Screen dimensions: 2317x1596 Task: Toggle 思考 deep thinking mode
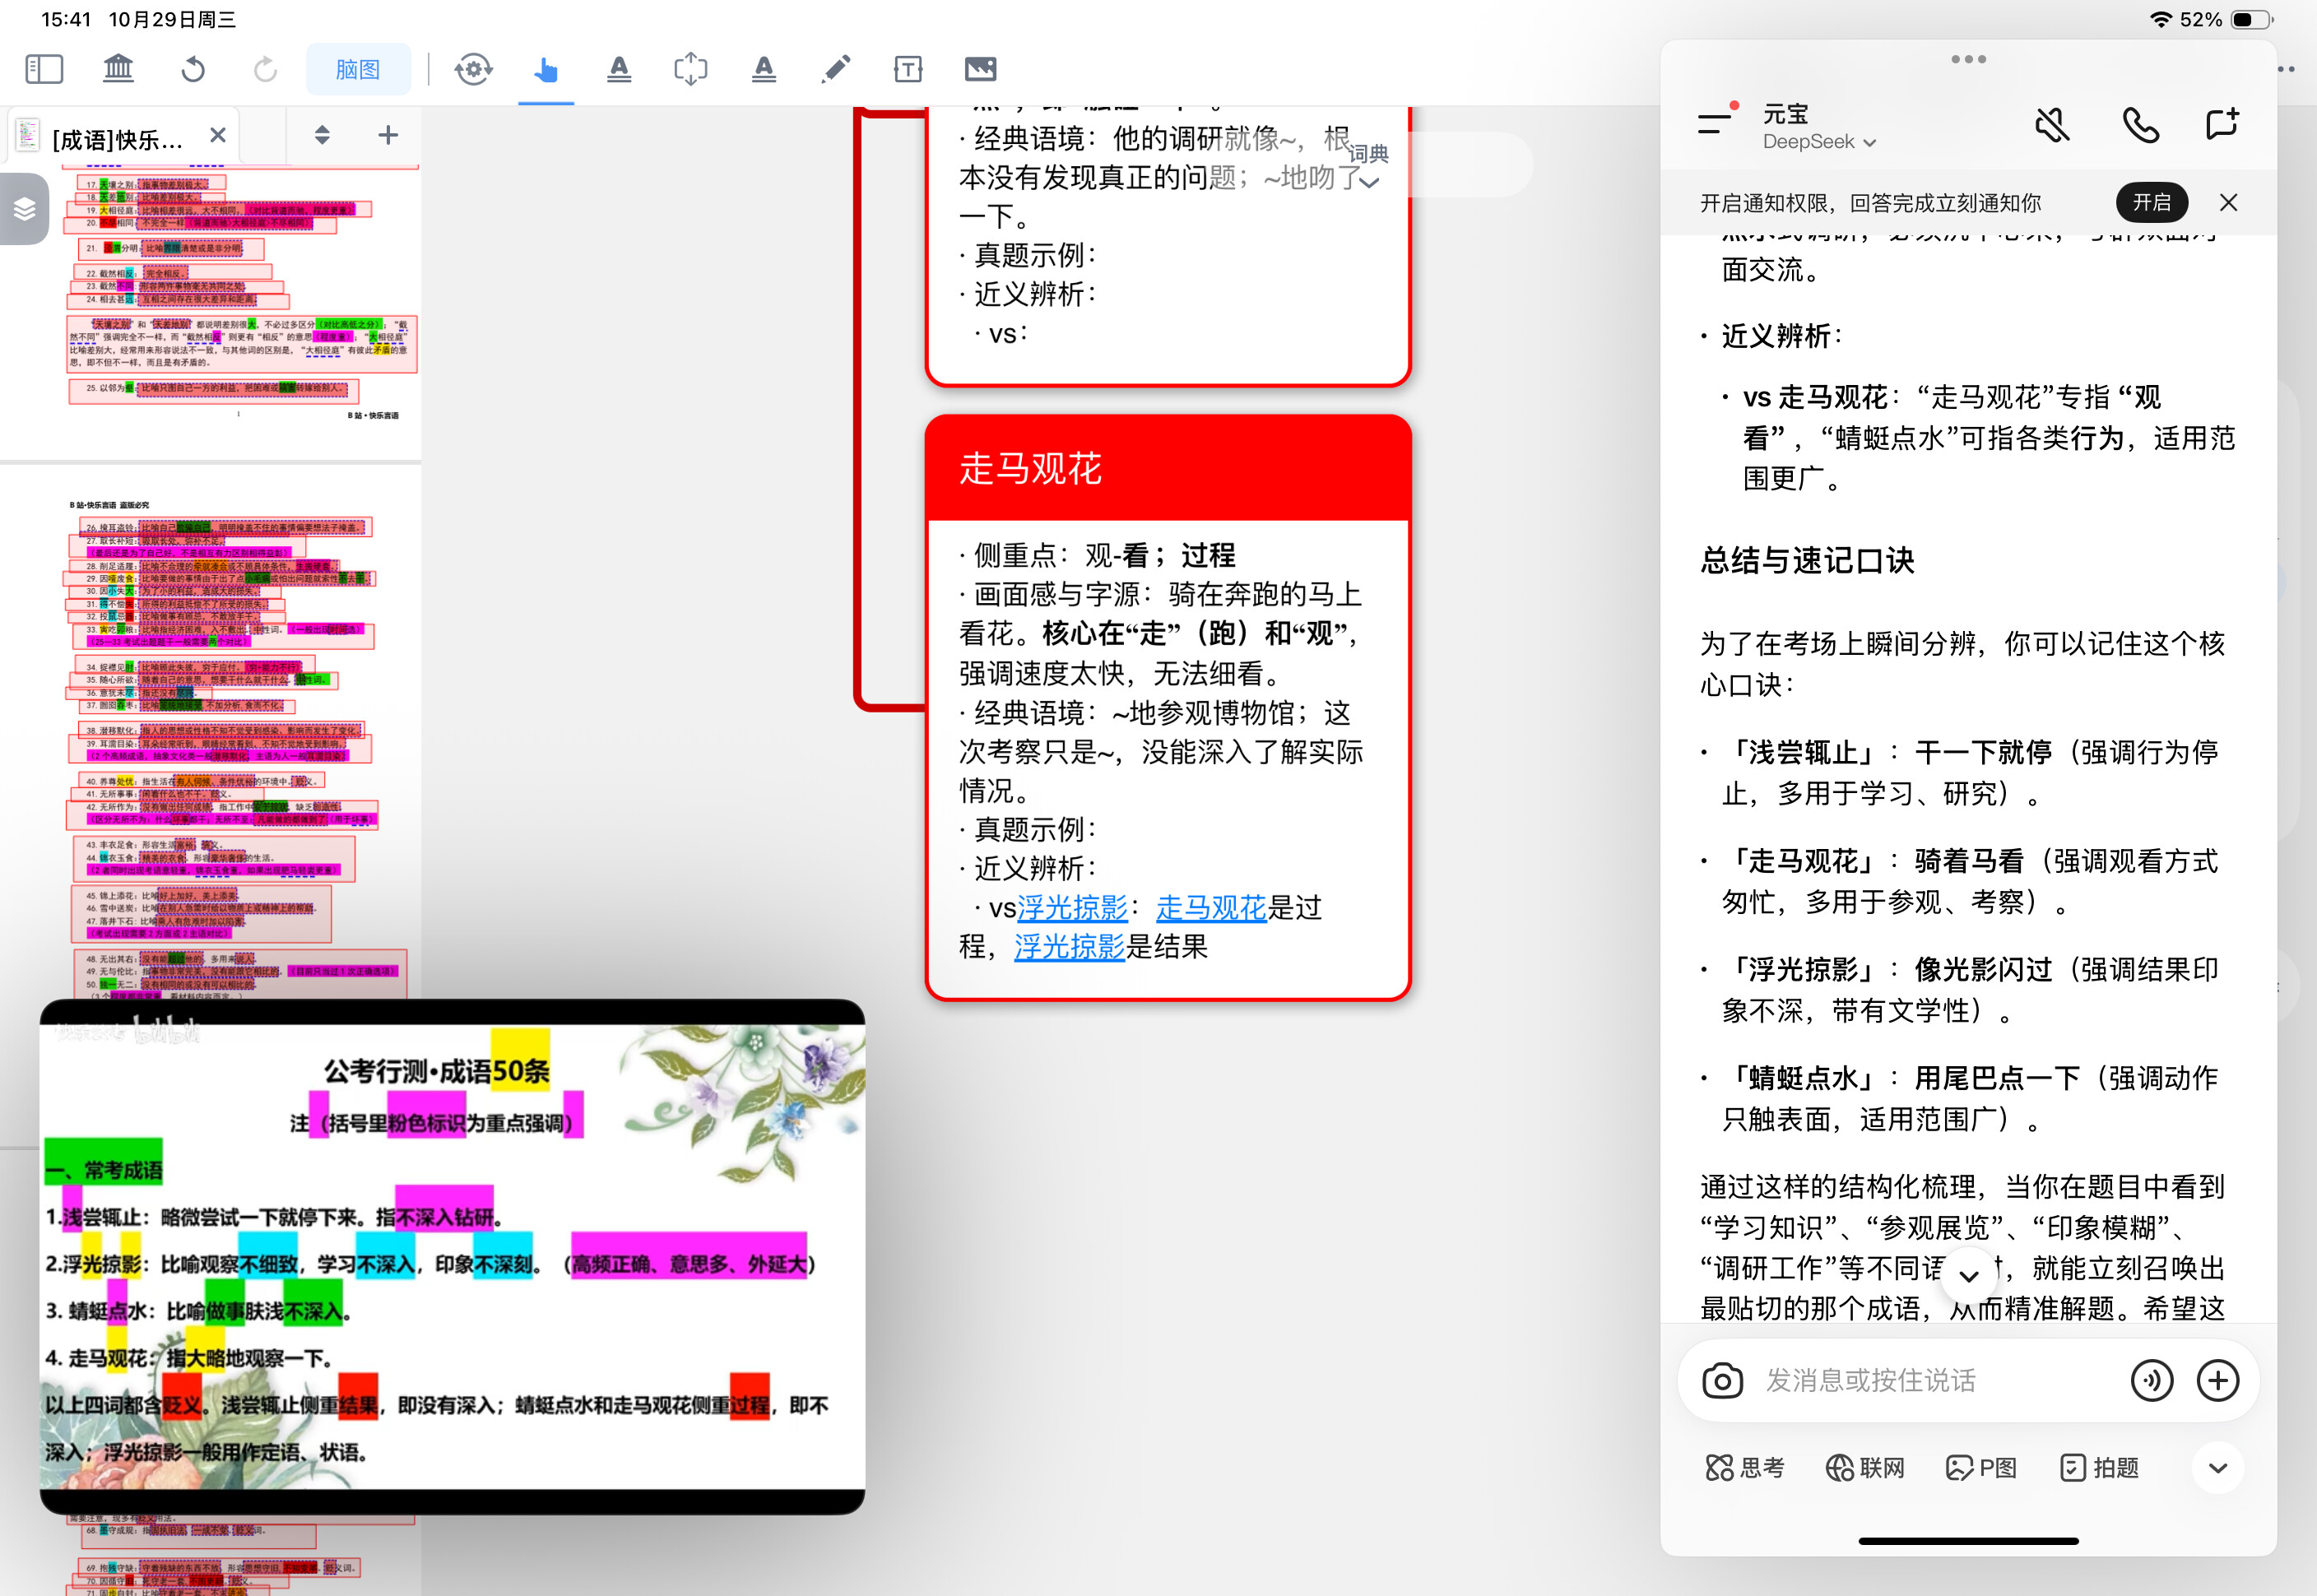click(x=1745, y=1467)
